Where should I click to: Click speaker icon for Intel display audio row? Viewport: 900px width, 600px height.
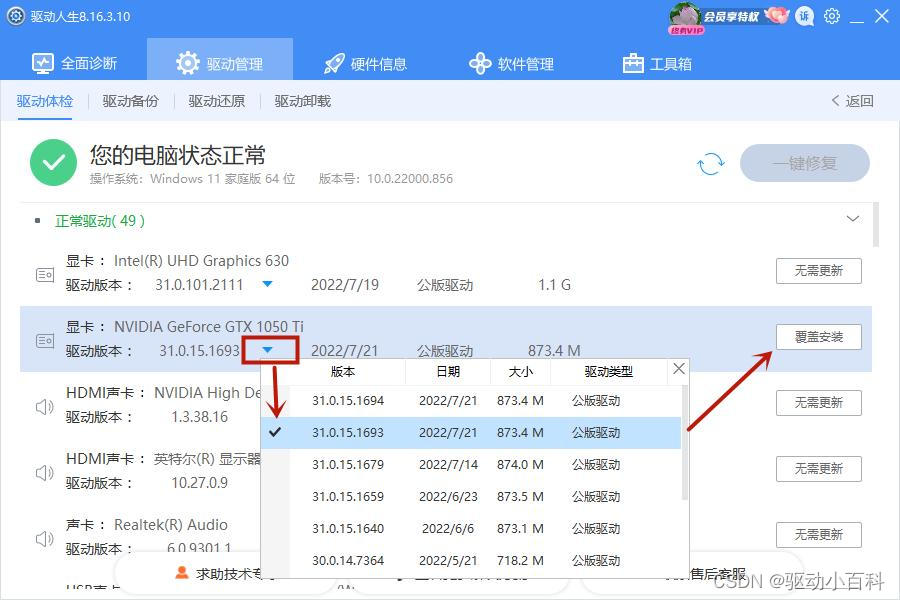pyautogui.click(x=44, y=473)
